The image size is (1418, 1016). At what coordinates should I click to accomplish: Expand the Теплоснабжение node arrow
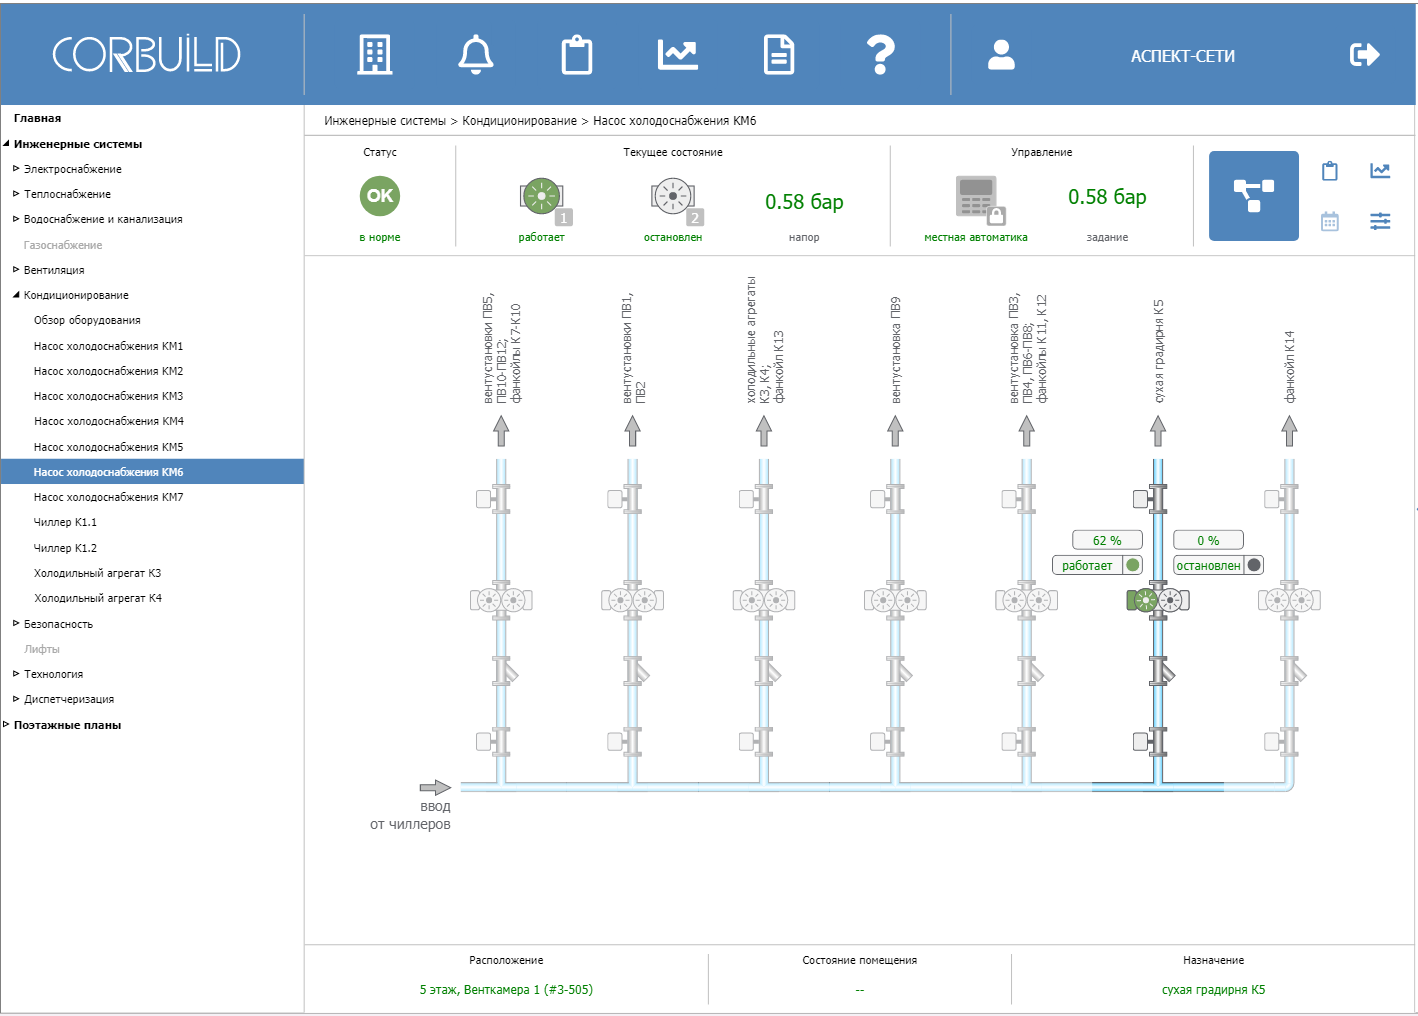(x=16, y=194)
